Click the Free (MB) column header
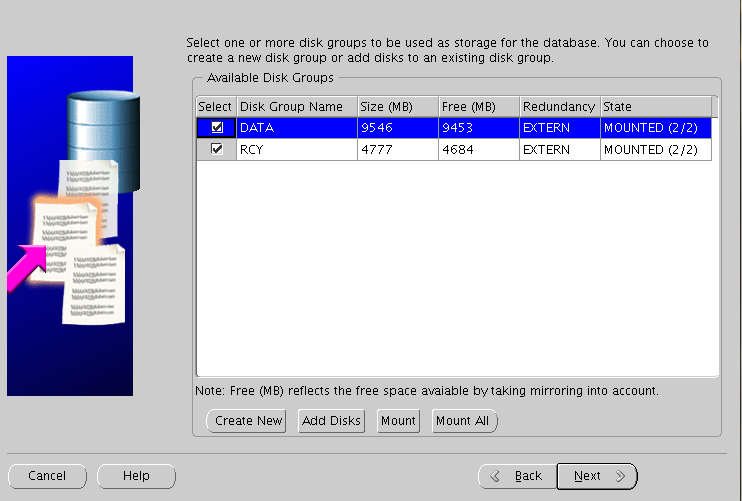The height and width of the screenshot is (501, 742). (479, 106)
